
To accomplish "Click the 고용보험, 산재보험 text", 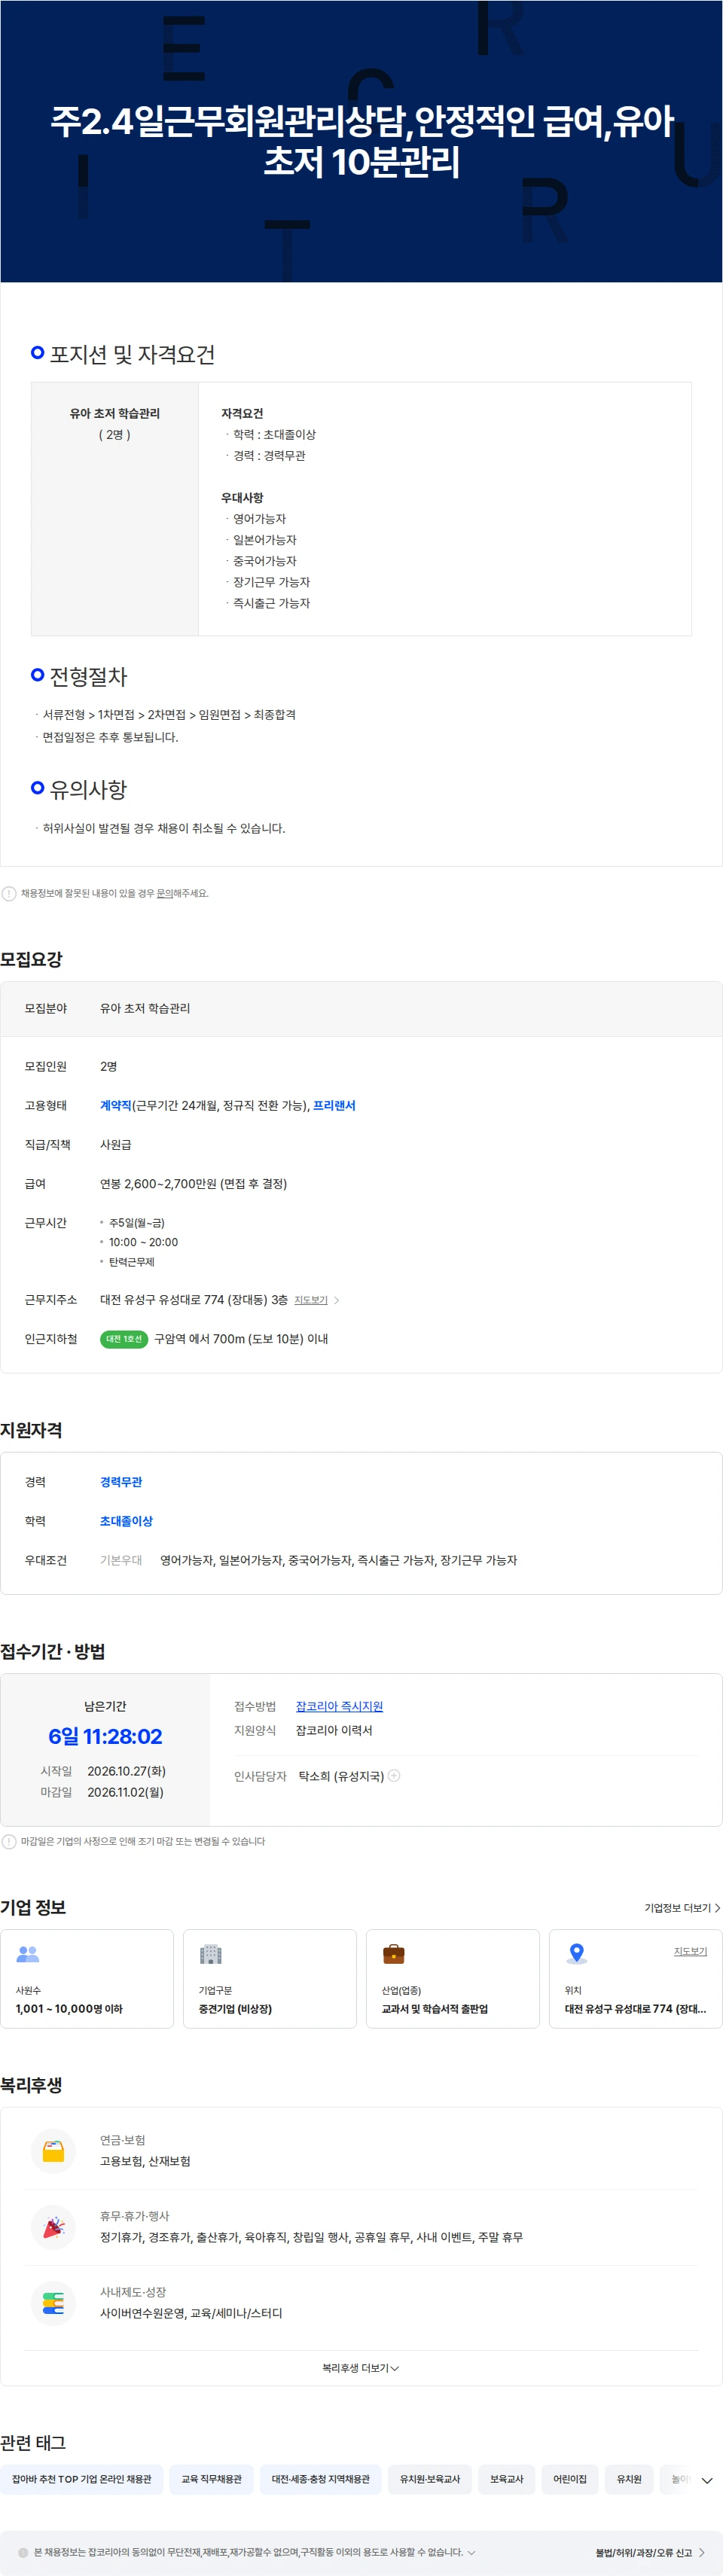I will 145,2160.
